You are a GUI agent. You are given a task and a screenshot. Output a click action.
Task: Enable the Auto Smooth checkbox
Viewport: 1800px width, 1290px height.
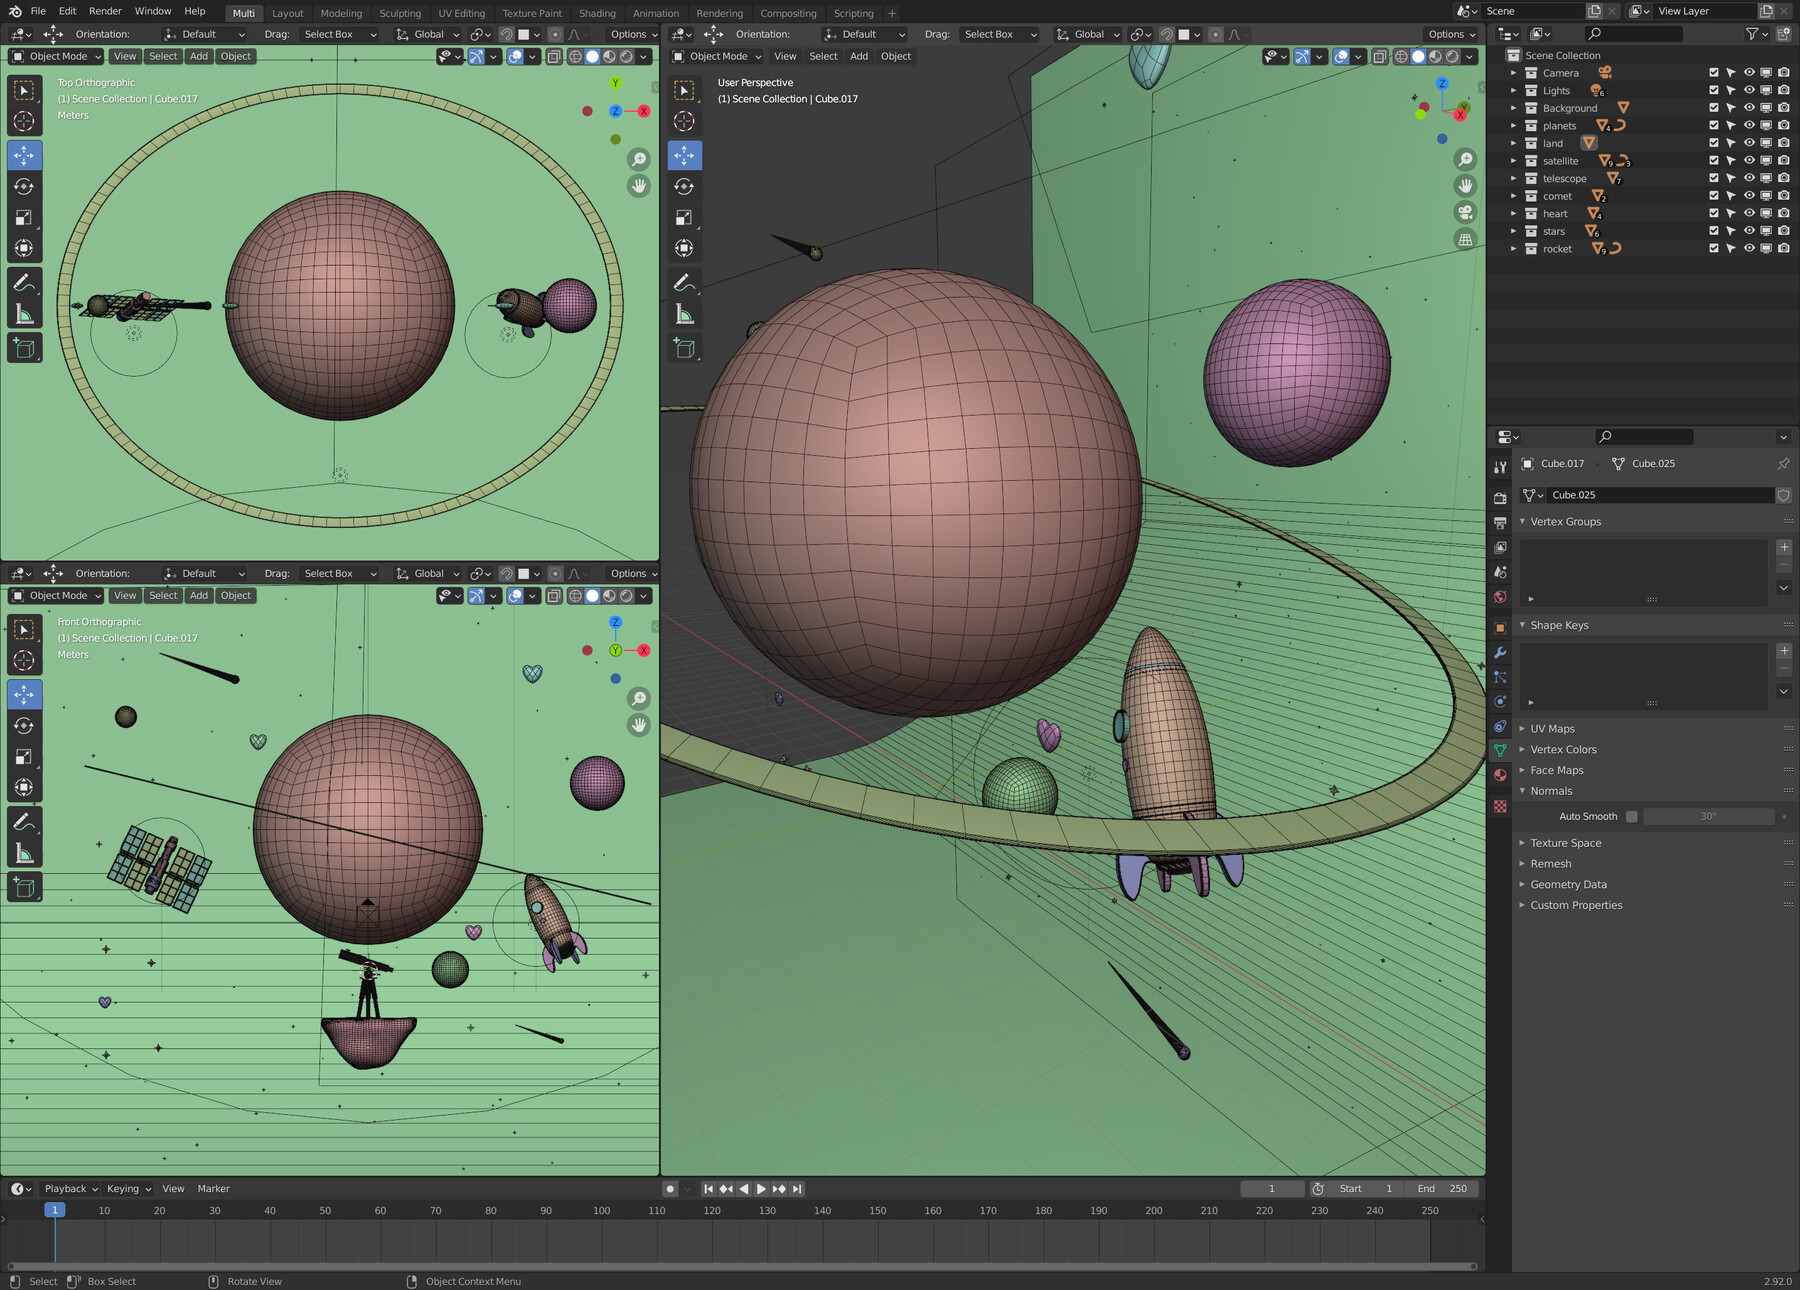coord(1631,816)
